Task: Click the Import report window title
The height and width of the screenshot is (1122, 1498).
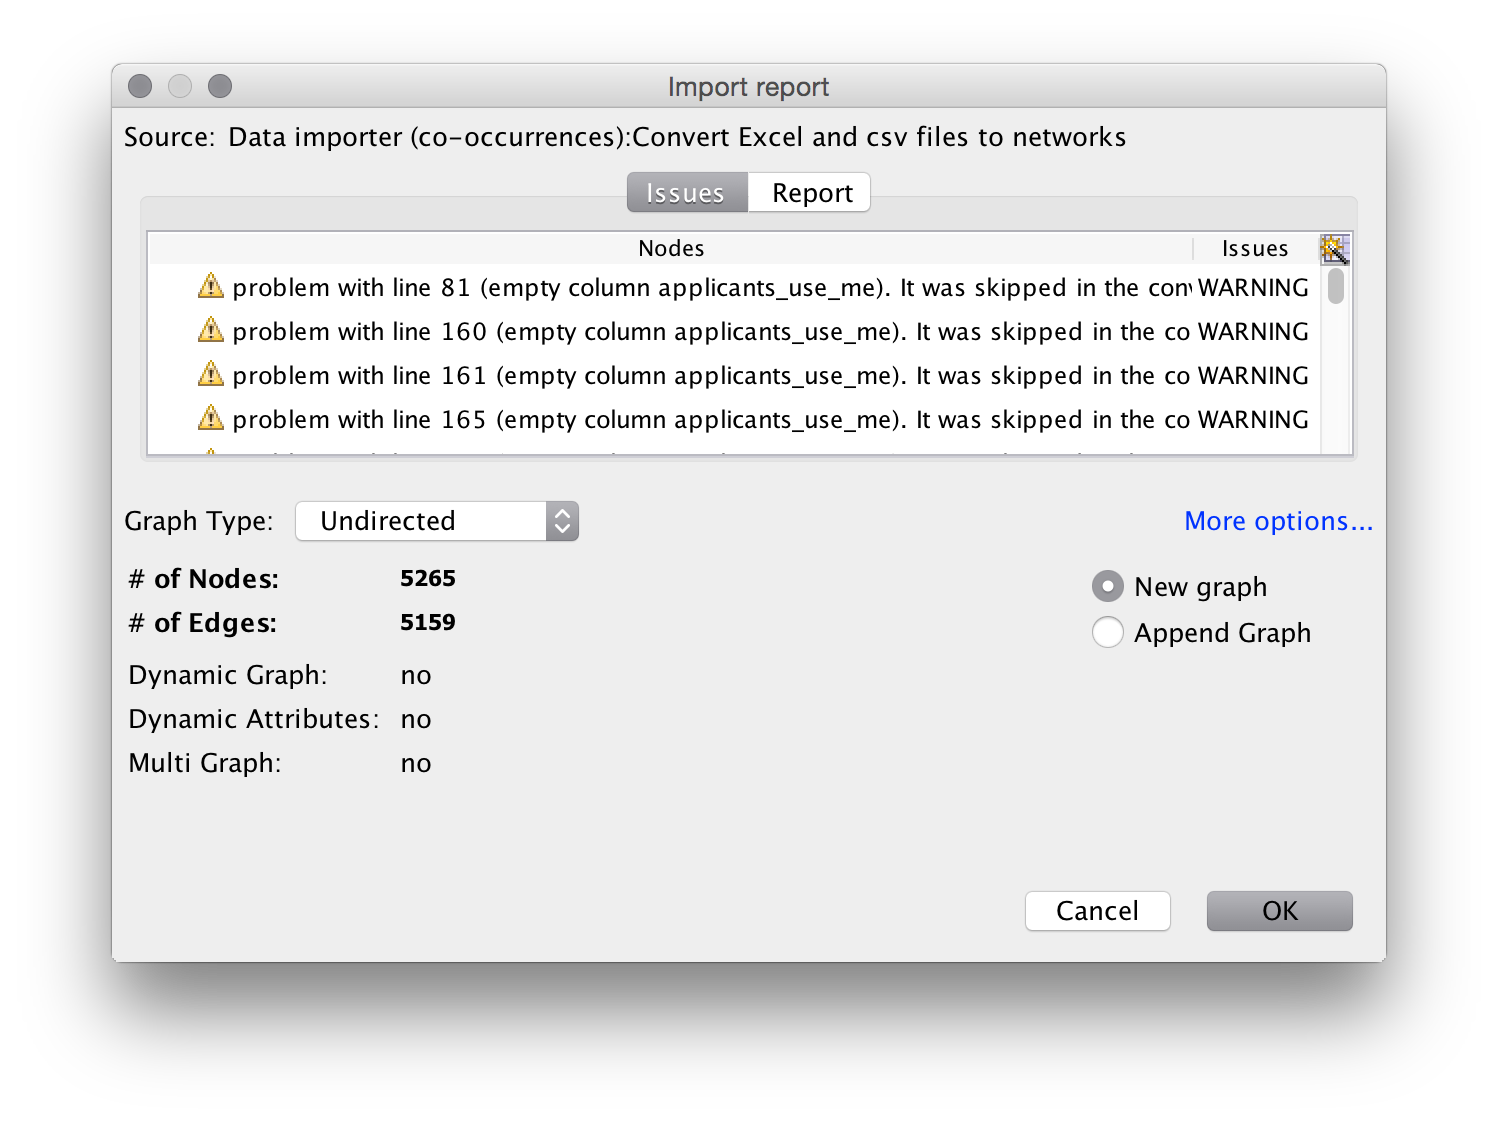Action: [748, 87]
